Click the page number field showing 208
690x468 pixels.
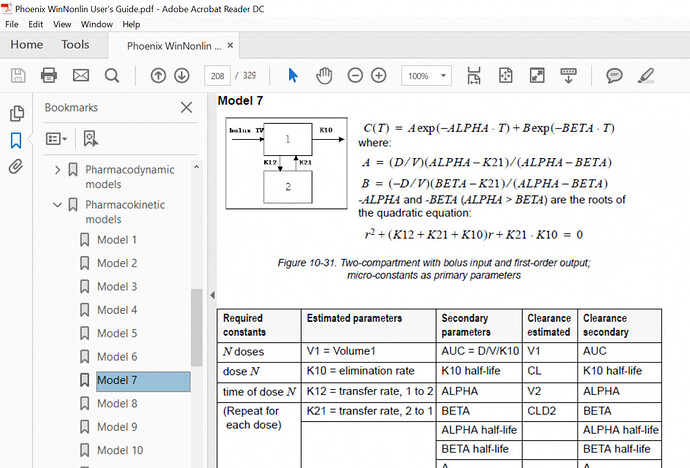click(217, 76)
